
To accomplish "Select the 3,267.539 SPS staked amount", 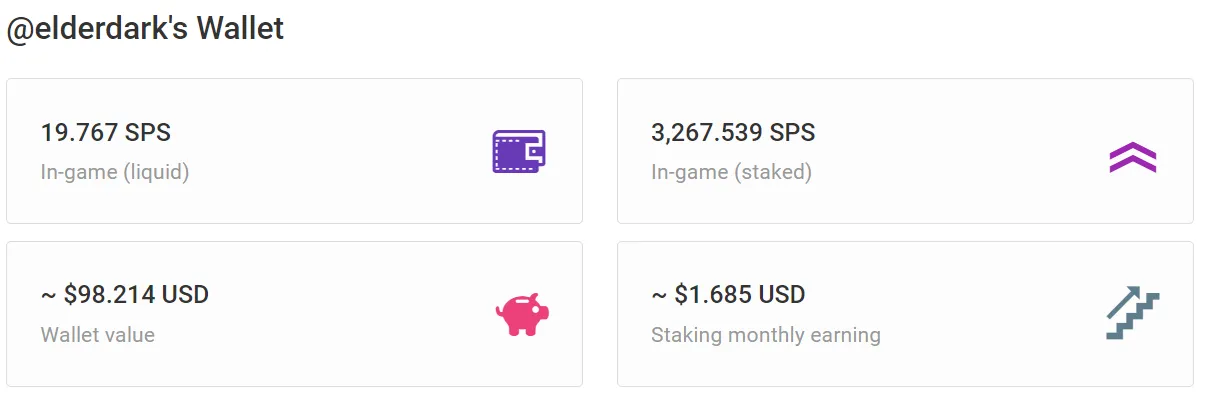I will [x=733, y=132].
